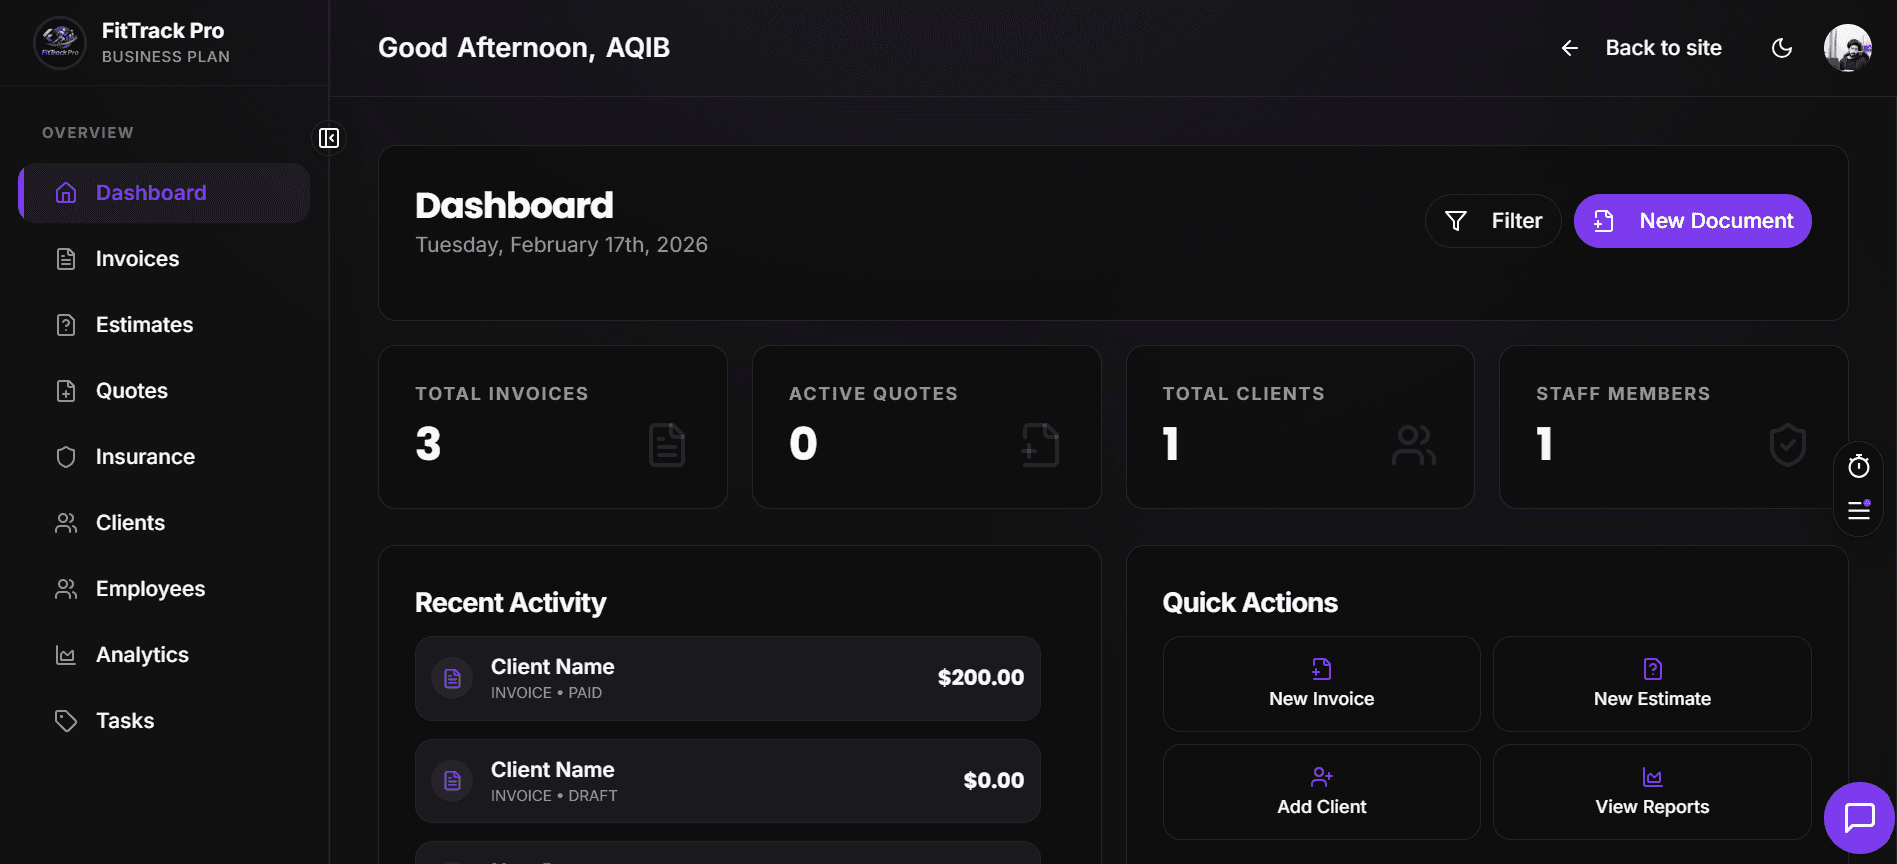Viewport: 1897px width, 864px height.
Task: Toggle dark mode with the moon icon
Action: (x=1783, y=47)
